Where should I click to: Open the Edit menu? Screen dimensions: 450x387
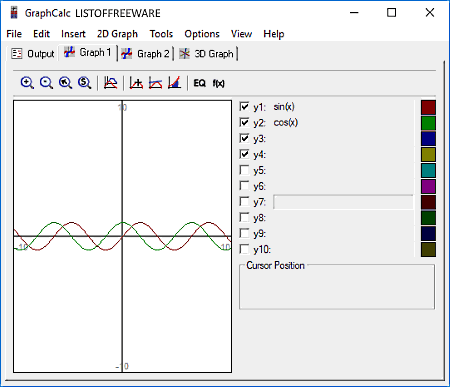tap(41, 34)
